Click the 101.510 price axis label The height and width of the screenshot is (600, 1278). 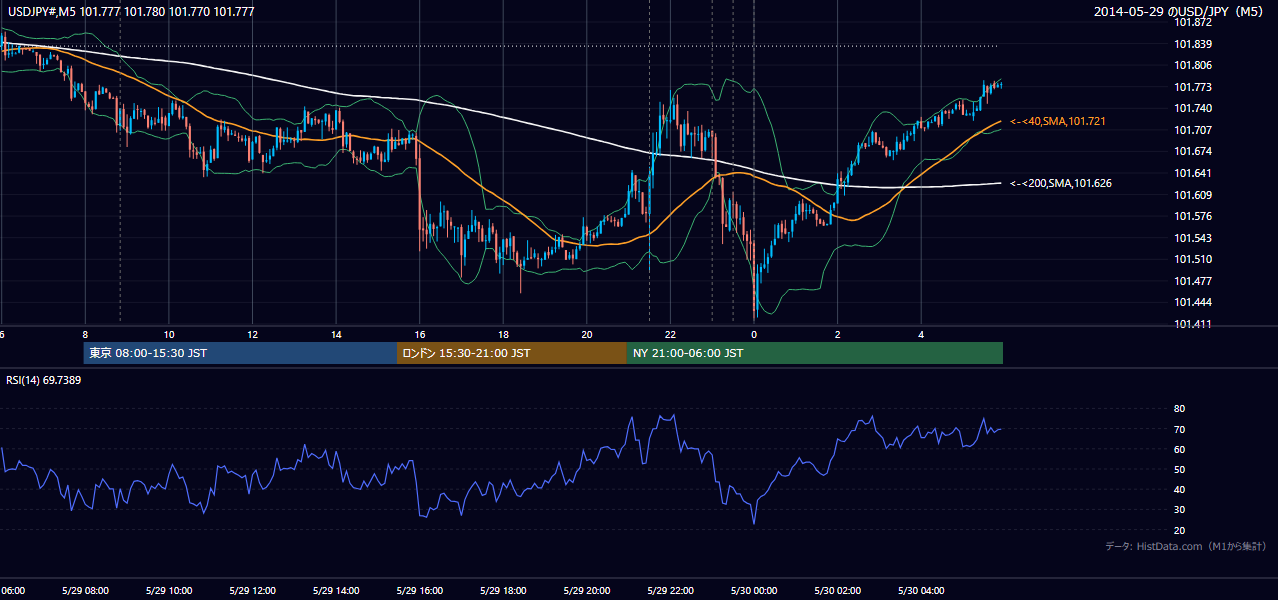coord(1193,259)
